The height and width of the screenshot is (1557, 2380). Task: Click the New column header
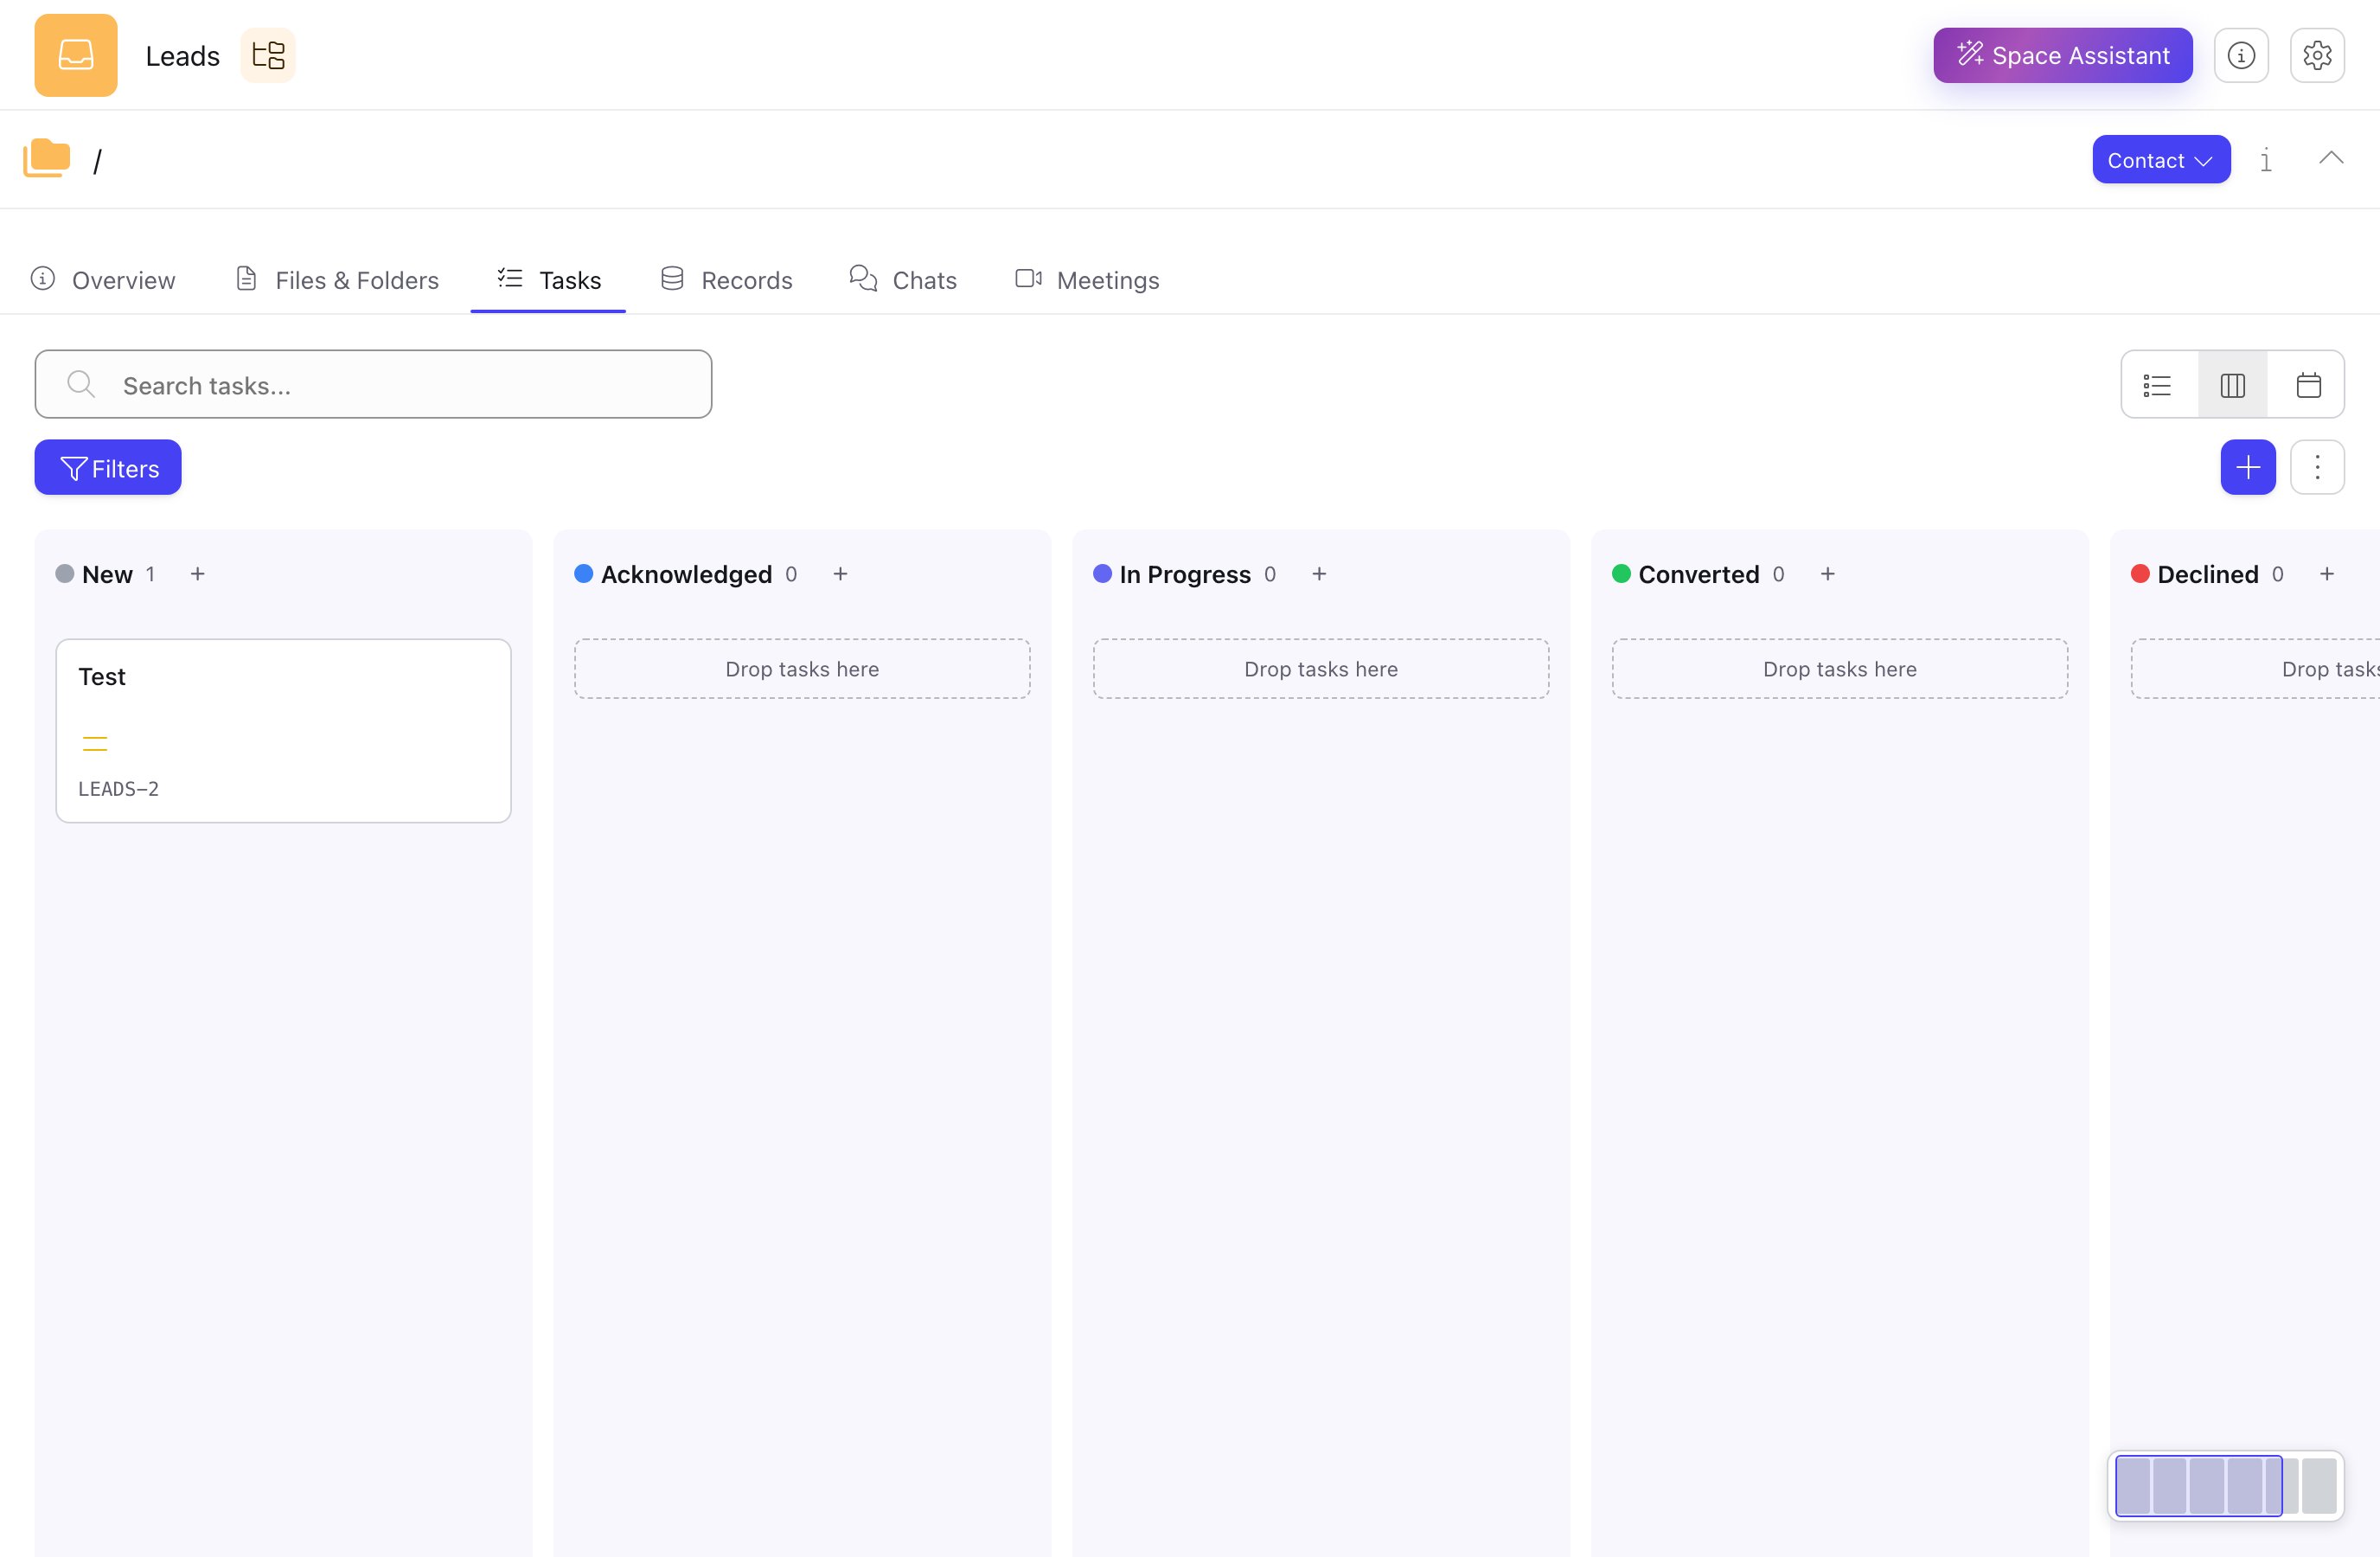107,574
